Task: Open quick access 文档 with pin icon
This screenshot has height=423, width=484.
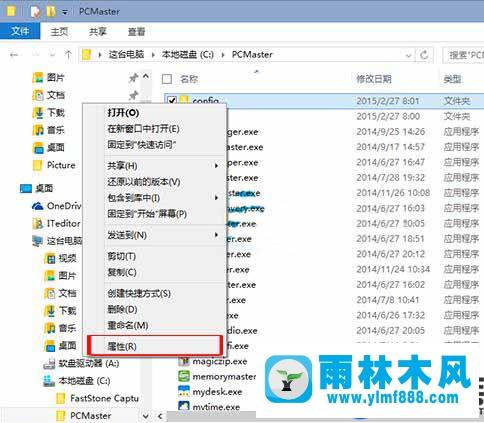Action: (49, 95)
